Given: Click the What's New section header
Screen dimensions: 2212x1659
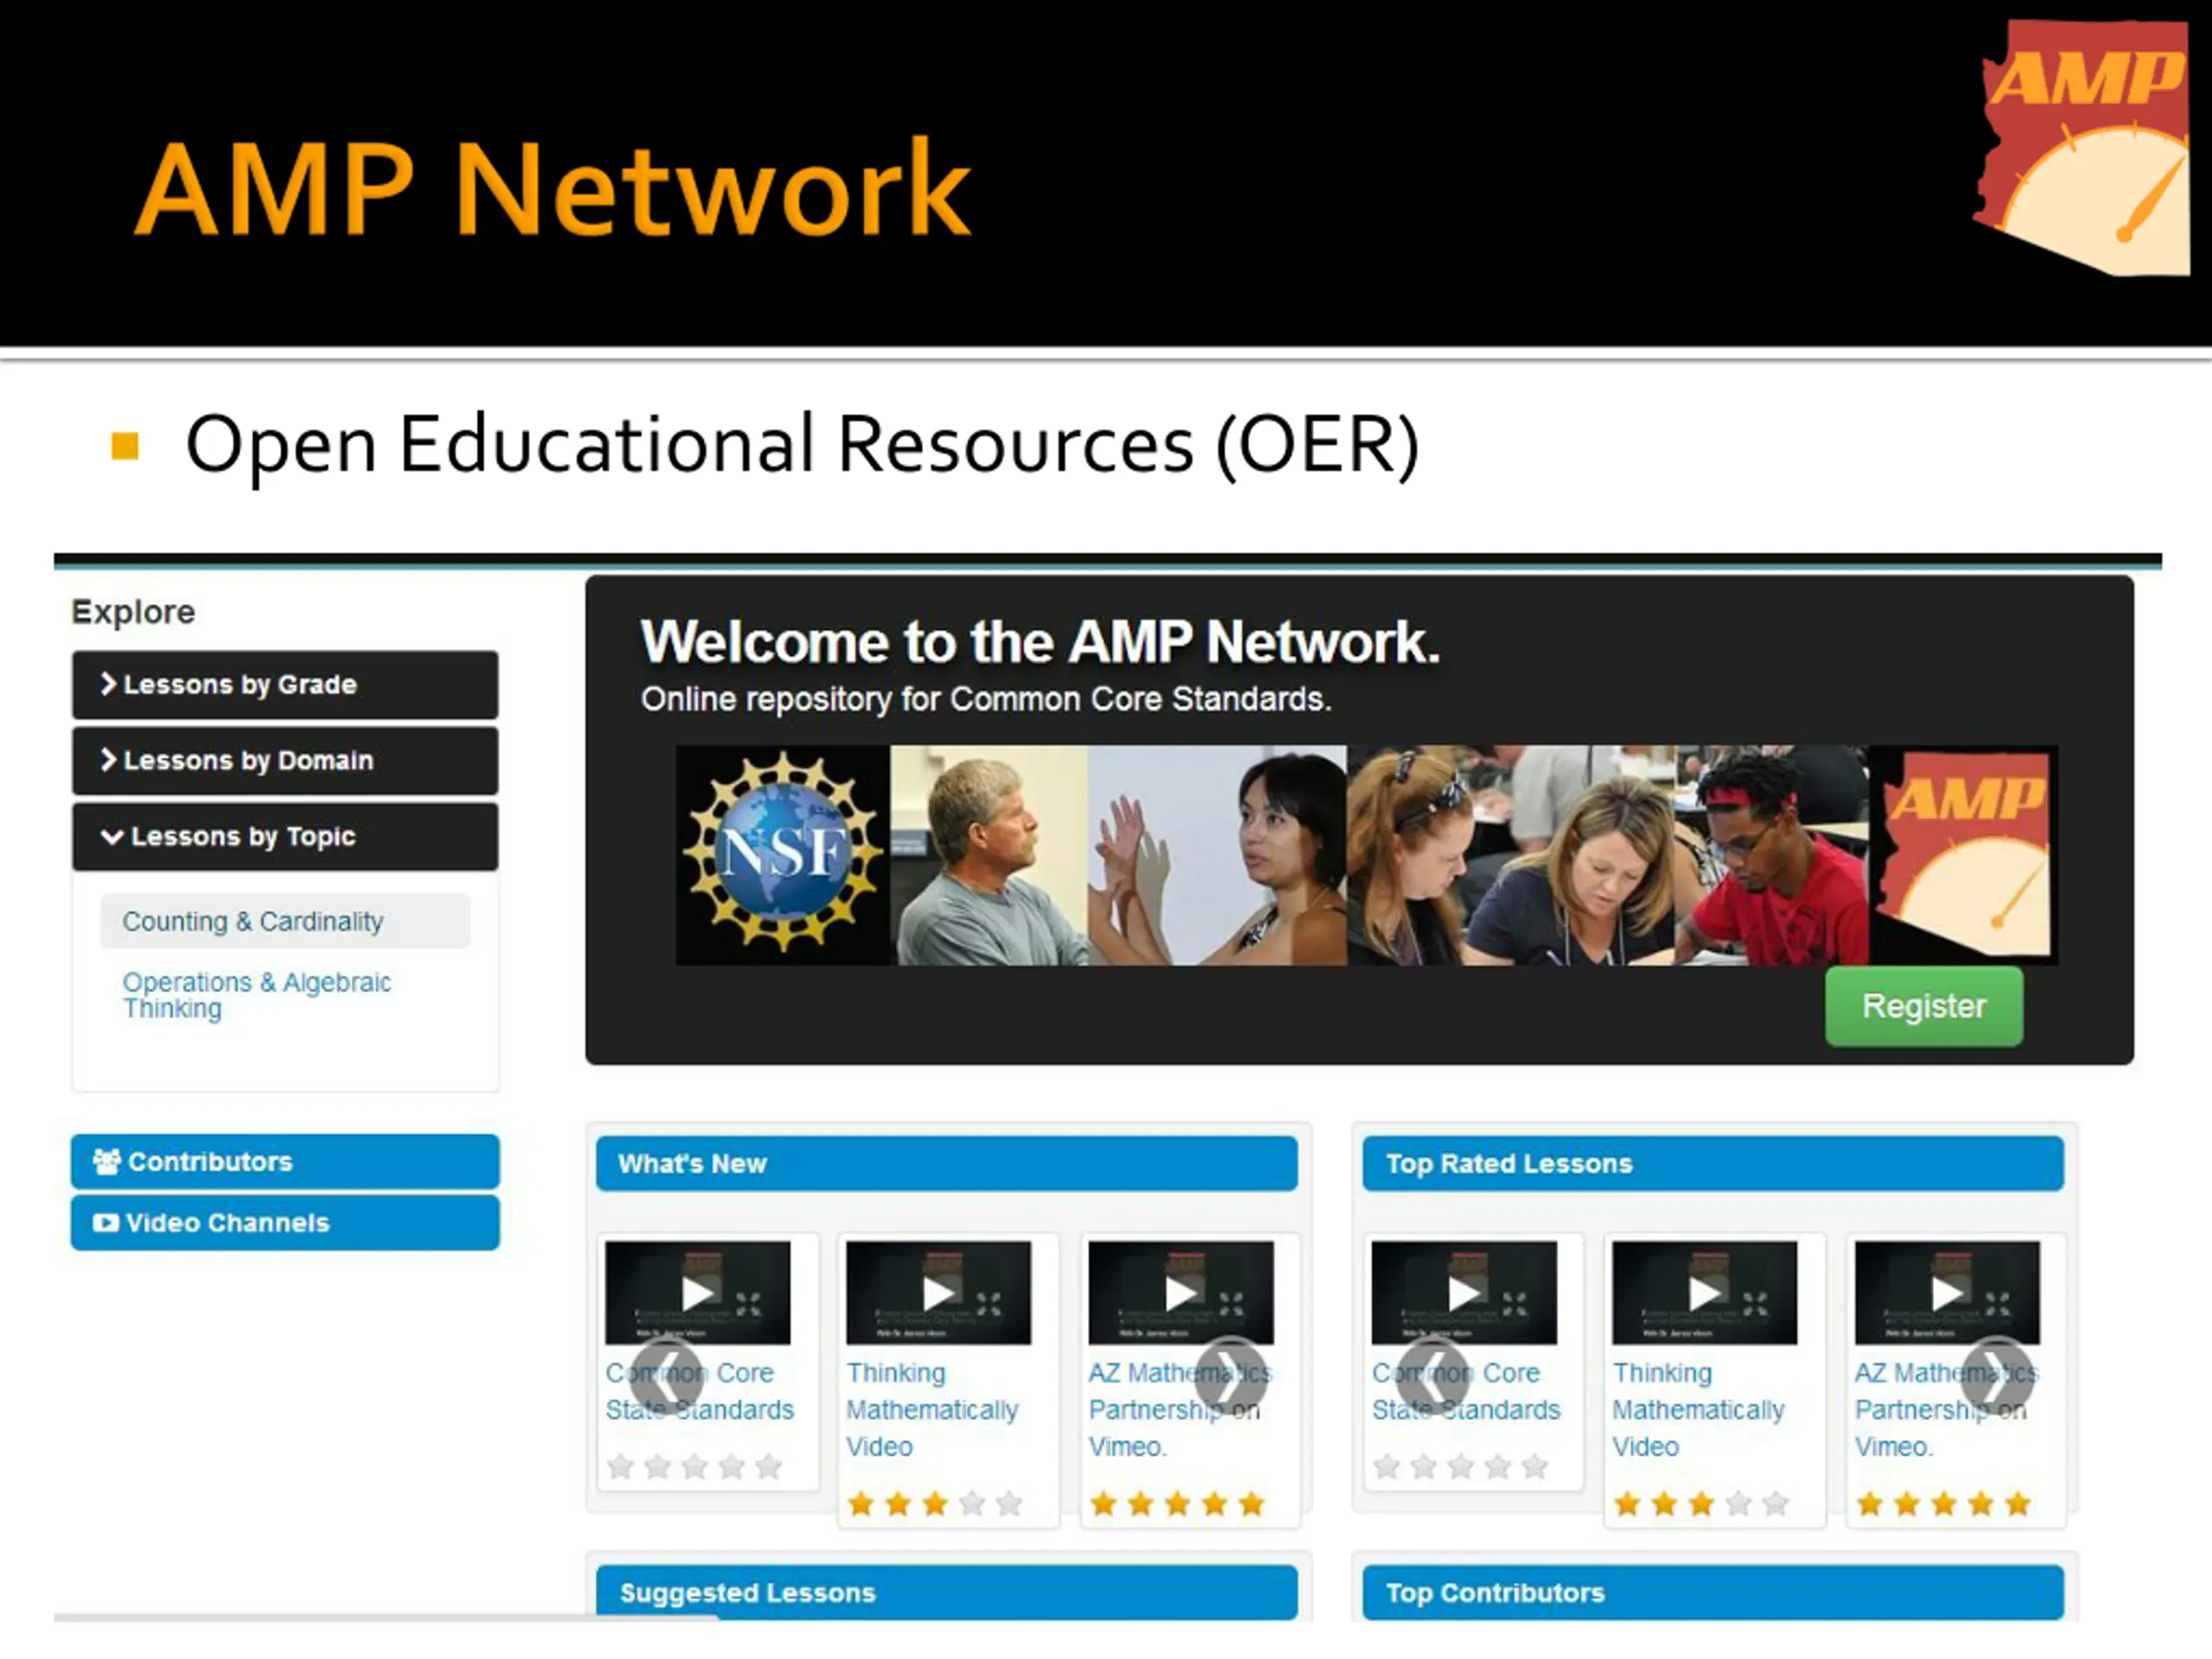Looking at the screenshot, I should 947,1164.
